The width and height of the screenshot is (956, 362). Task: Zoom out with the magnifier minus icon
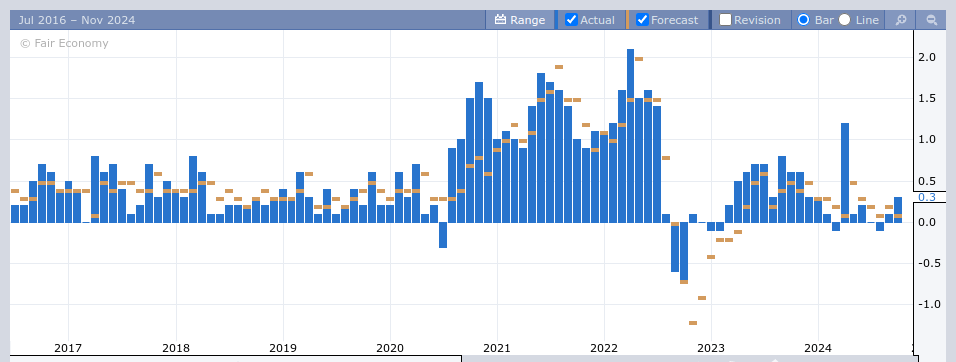[x=932, y=20]
